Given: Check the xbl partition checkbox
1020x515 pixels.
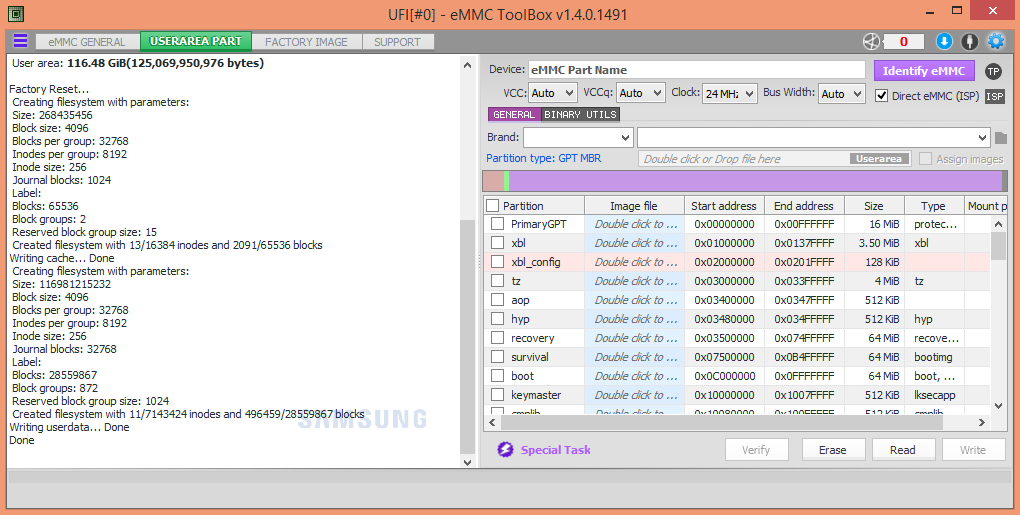Looking at the screenshot, I should (x=498, y=243).
